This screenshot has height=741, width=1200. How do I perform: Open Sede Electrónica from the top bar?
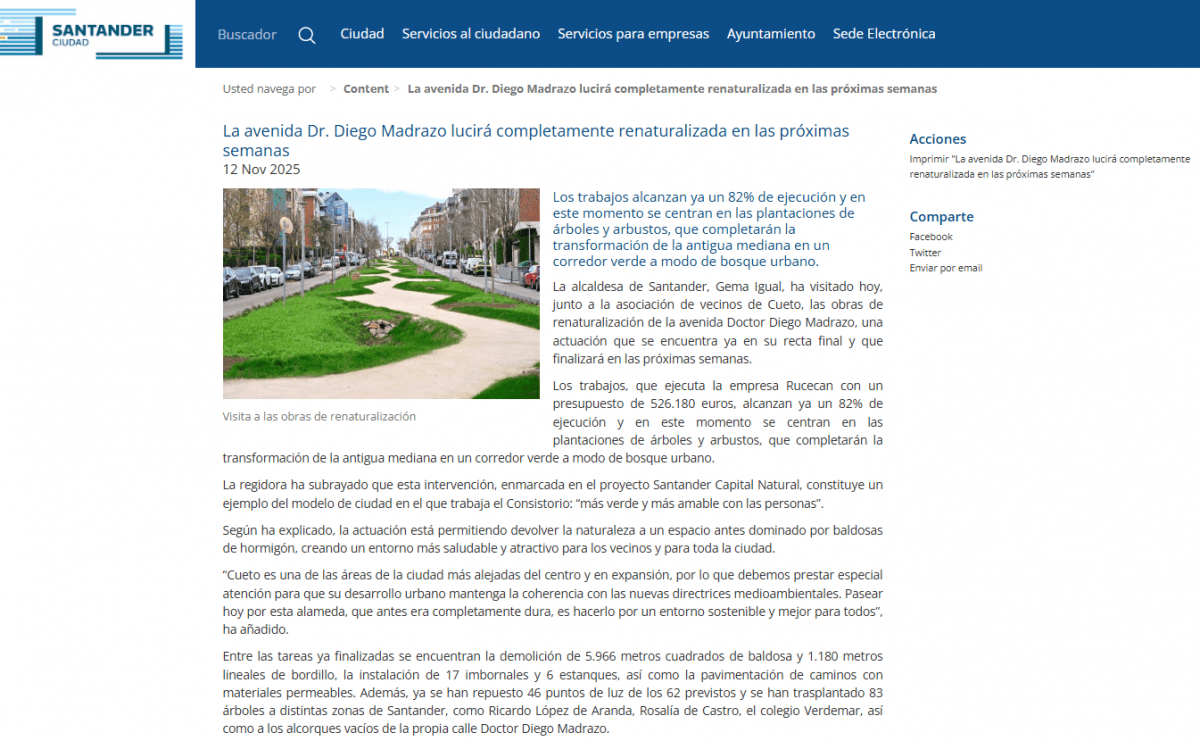[x=884, y=34]
